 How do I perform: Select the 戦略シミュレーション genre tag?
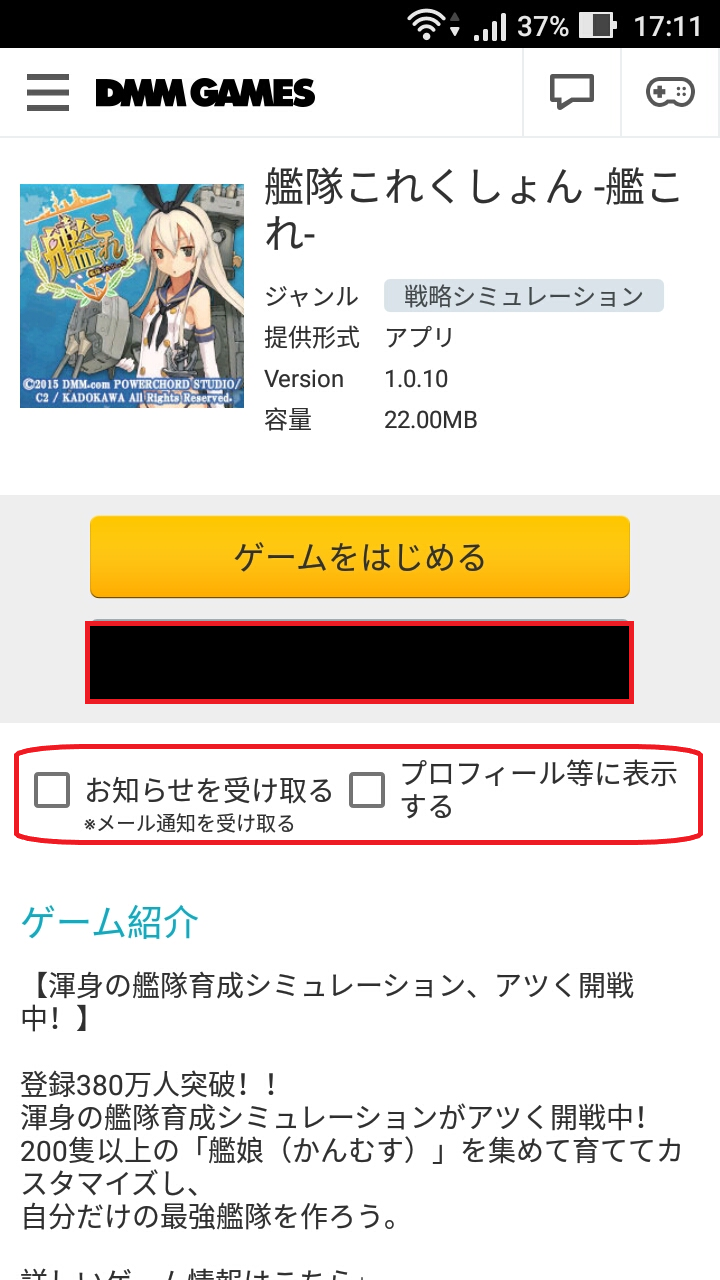(524, 296)
